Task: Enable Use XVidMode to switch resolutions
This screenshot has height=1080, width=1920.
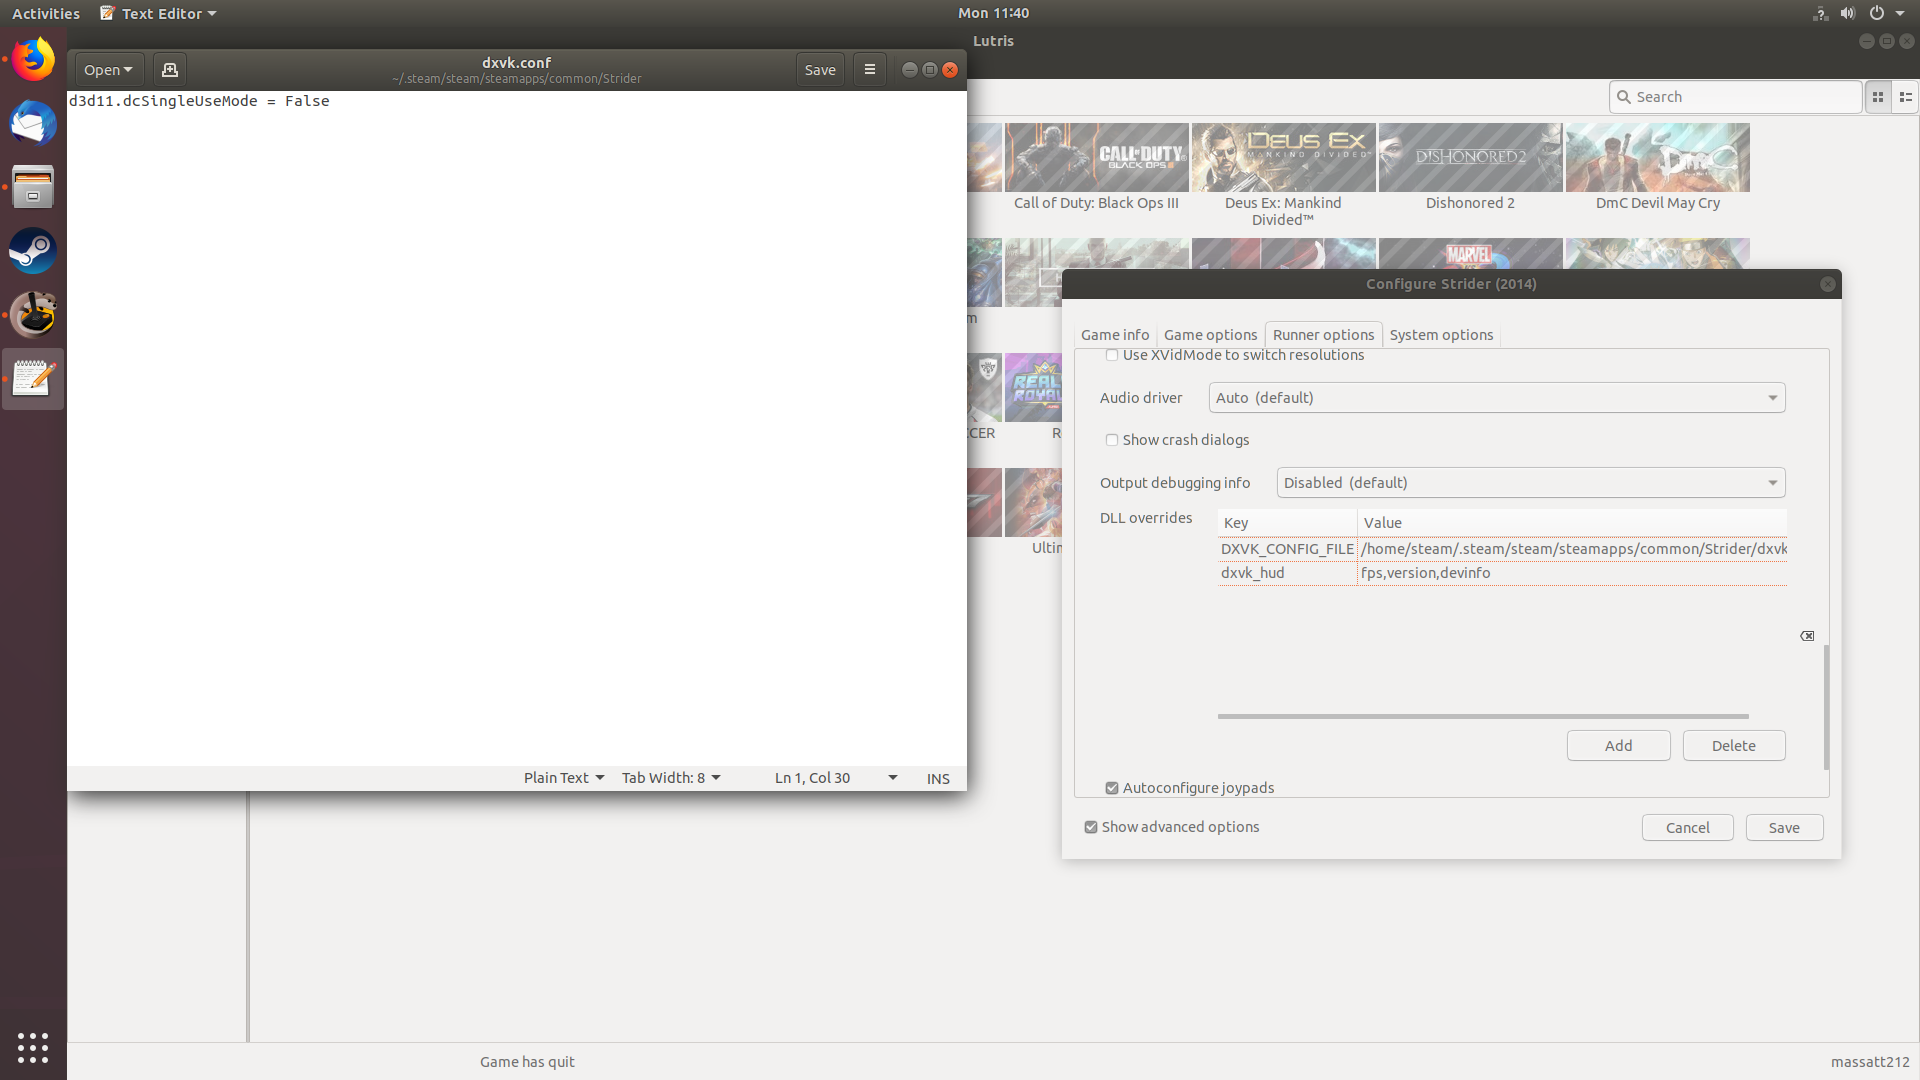Action: pyautogui.click(x=1111, y=355)
